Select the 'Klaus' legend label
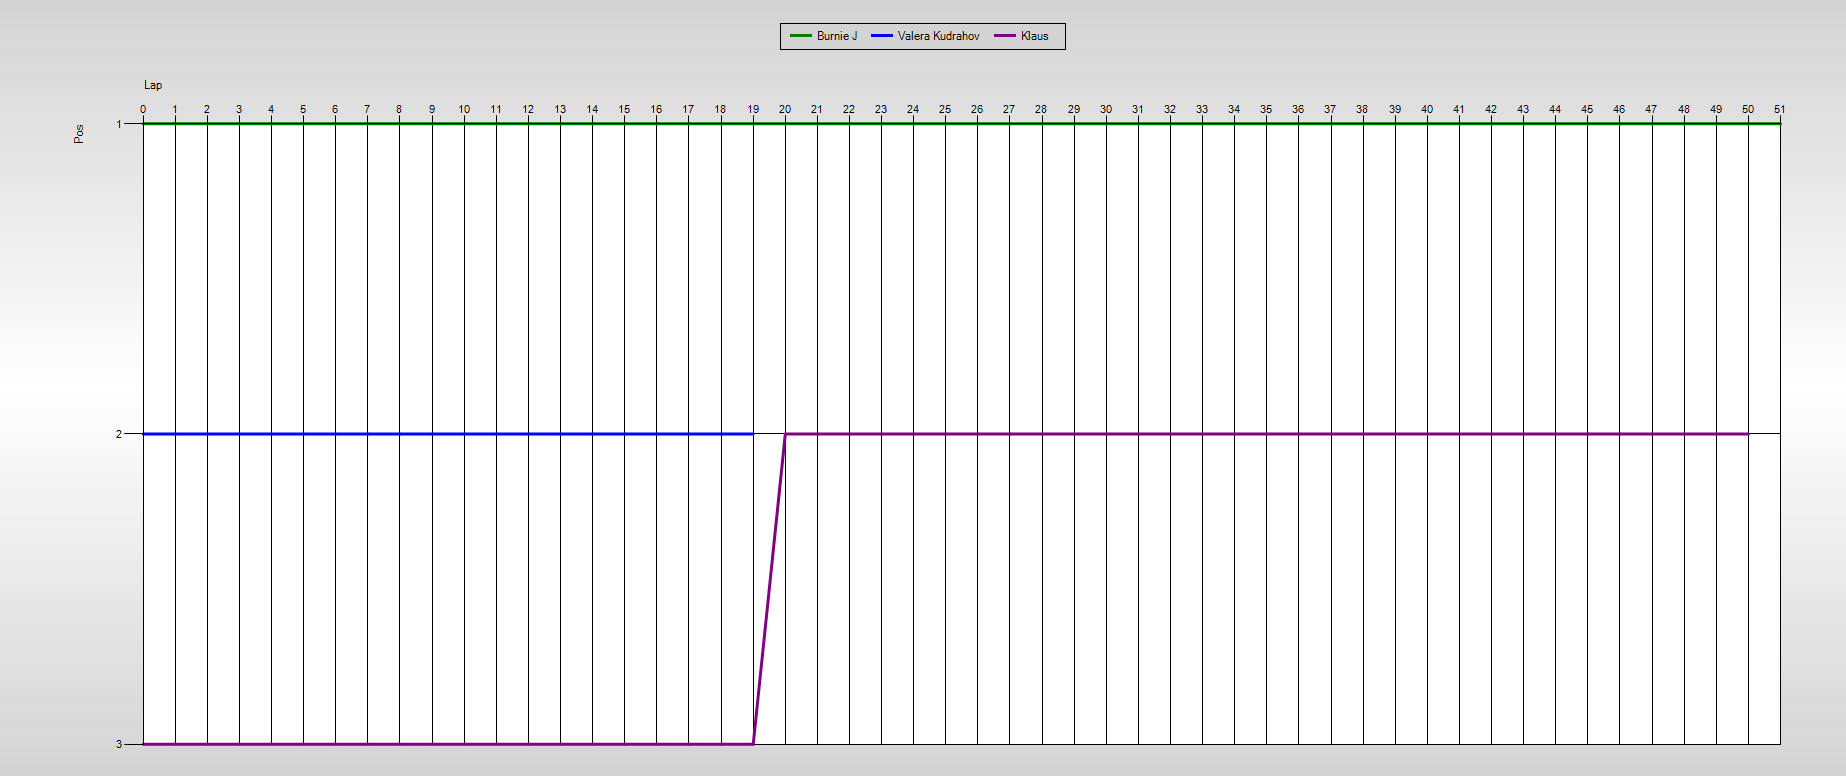 [x=1034, y=36]
